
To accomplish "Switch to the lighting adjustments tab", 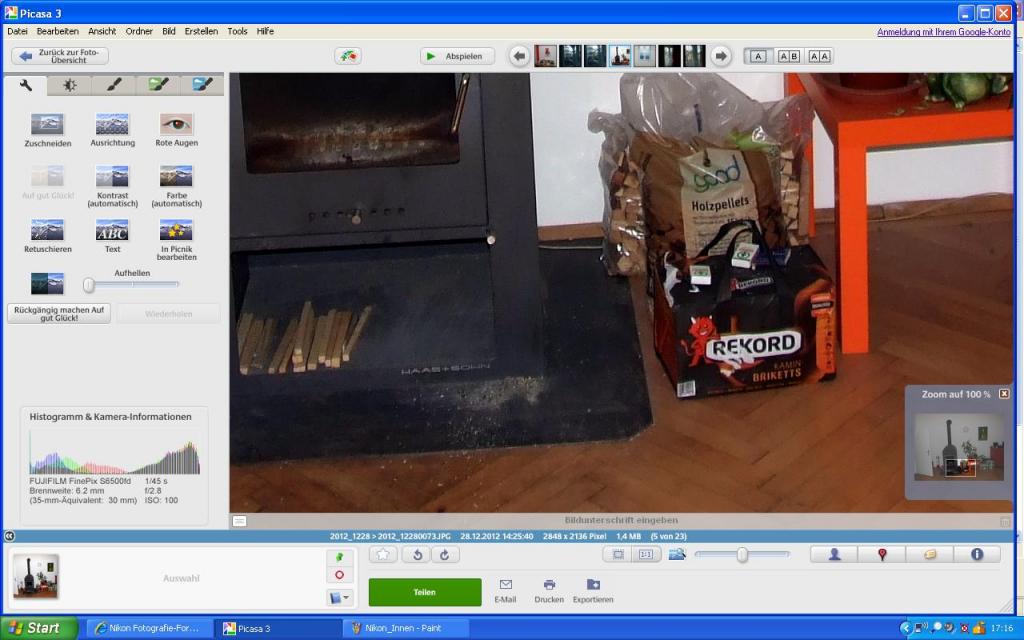I will click(x=70, y=85).
